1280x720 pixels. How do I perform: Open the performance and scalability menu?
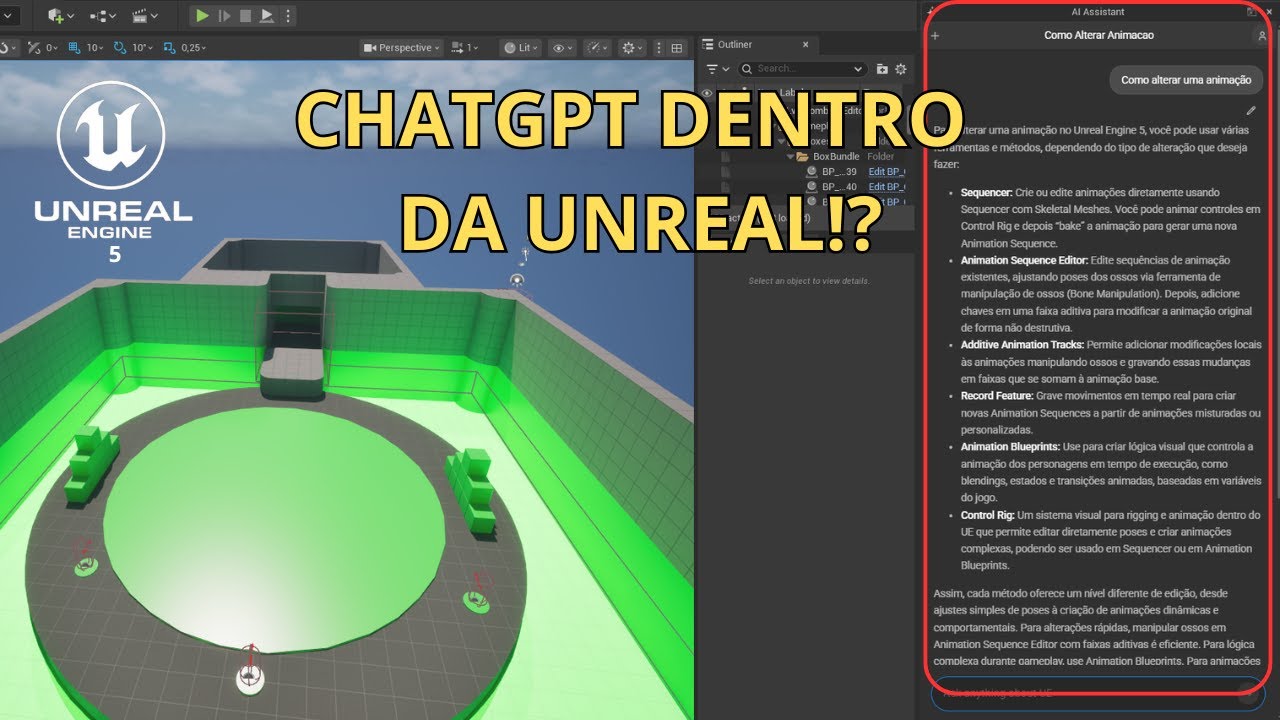[597, 47]
